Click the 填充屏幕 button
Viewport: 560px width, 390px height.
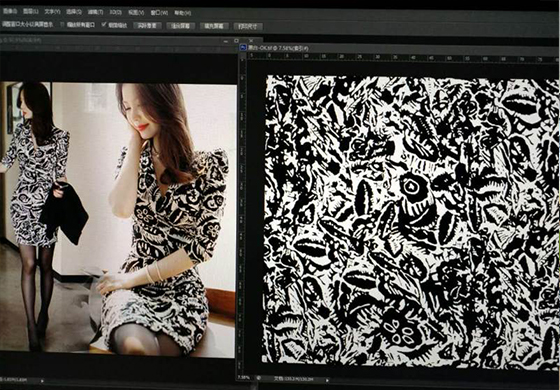214,26
